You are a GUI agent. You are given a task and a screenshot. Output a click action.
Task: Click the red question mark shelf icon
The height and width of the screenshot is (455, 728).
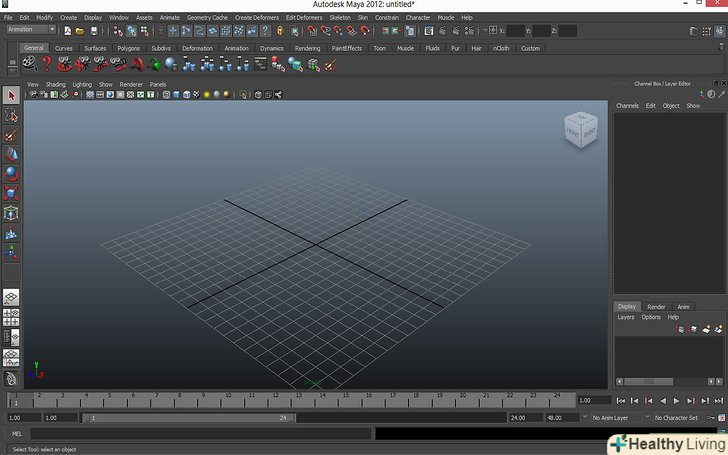(45, 64)
